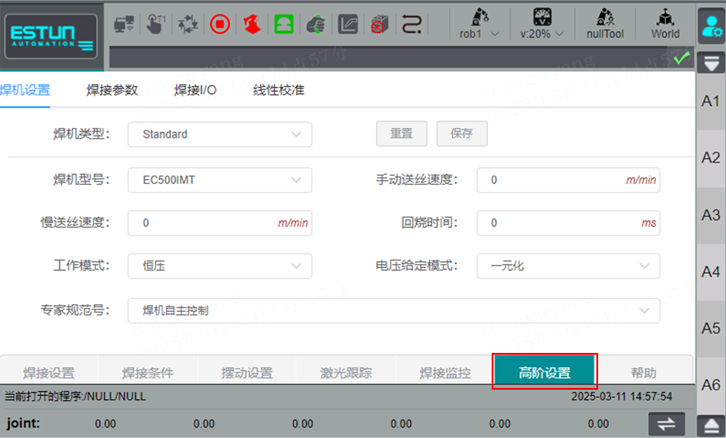Click the green square frame icon
Image resolution: width=726 pixels, height=438 pixels.
click(284, 24)
